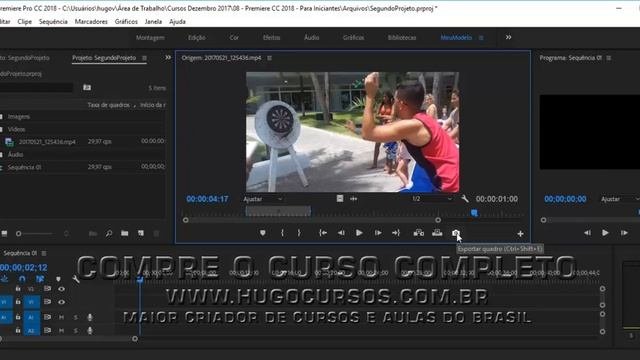640x360 pixels.
Task: Toggle nest sequence insert option
Action: click(x=4, y=279)
